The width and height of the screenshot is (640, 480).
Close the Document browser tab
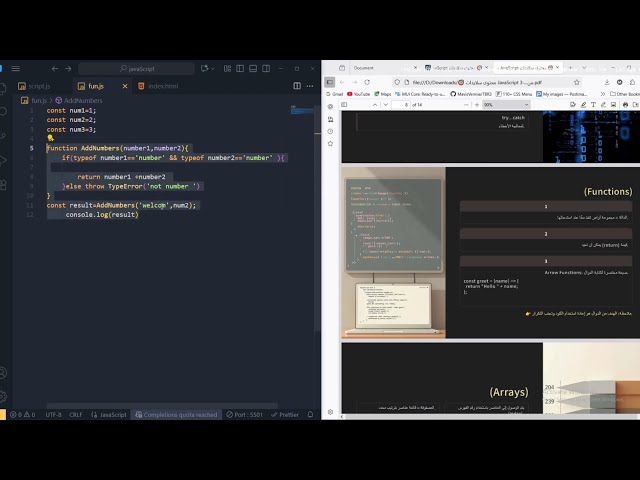(416, 68)
